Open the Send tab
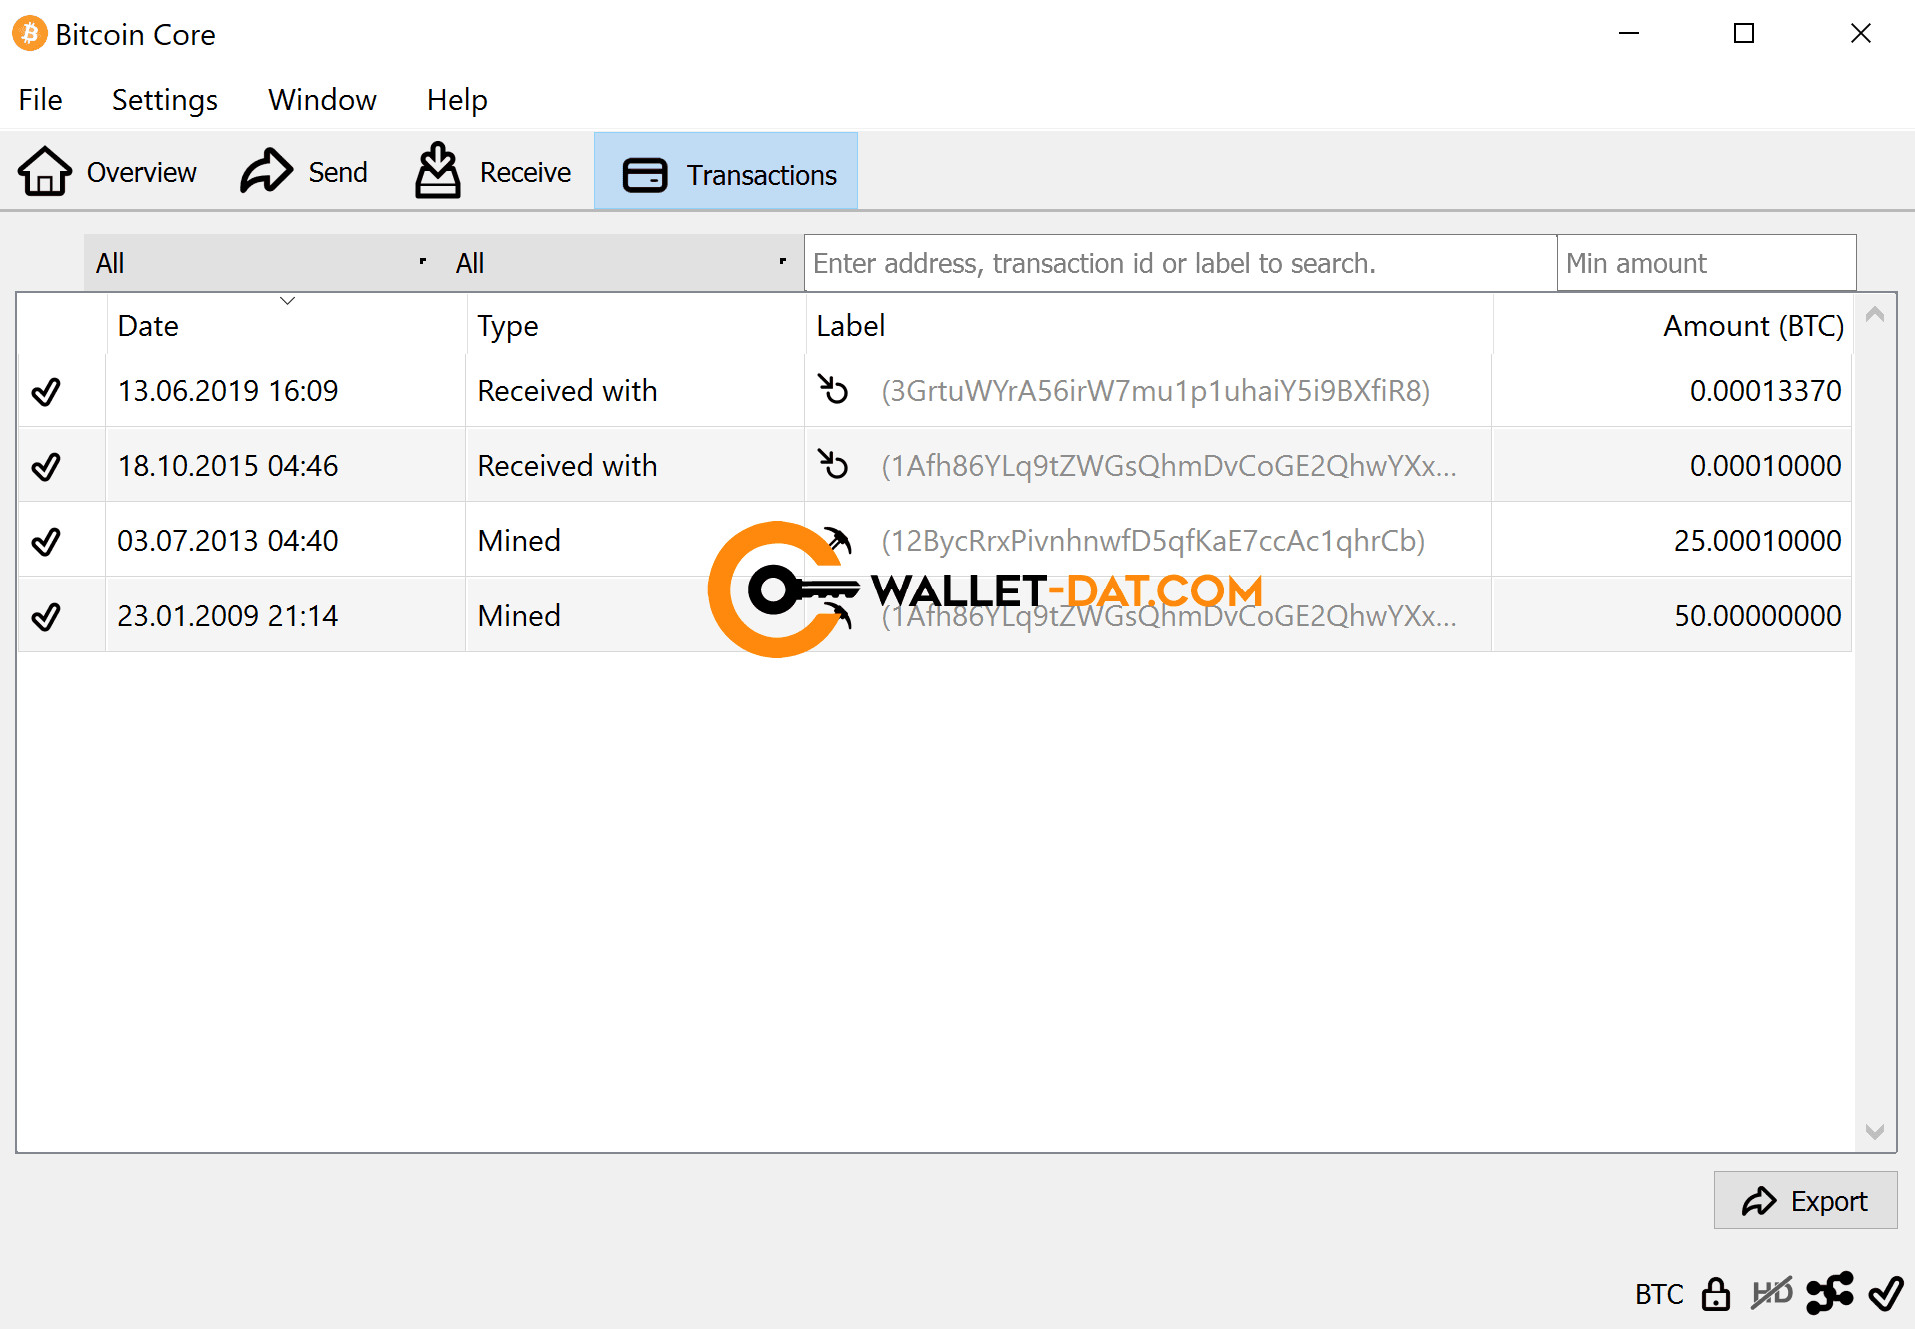Image resolution: width=1915 pixels, height=1329 pixels. tap(304, 172)
